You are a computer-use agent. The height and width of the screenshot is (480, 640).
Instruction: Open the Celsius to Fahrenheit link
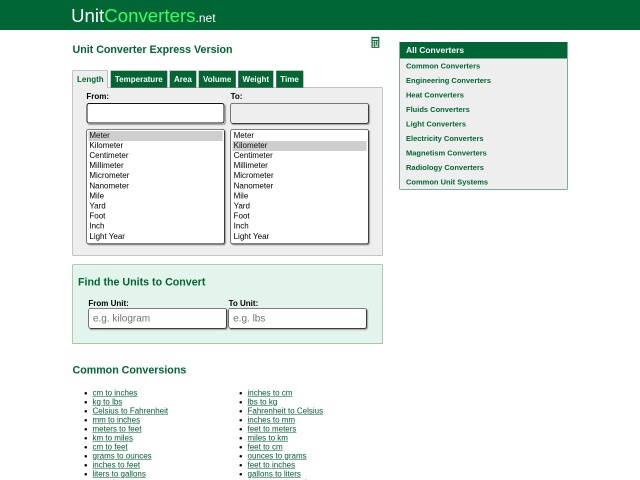(130, 411)
